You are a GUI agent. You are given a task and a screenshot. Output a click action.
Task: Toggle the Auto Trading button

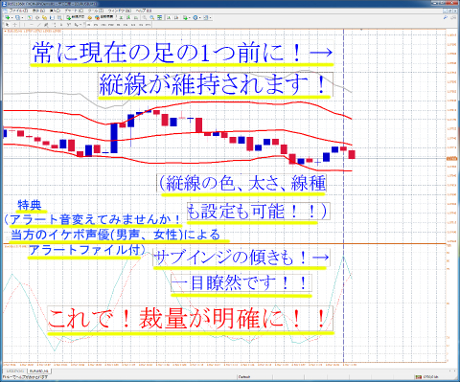tap(104, 17)
